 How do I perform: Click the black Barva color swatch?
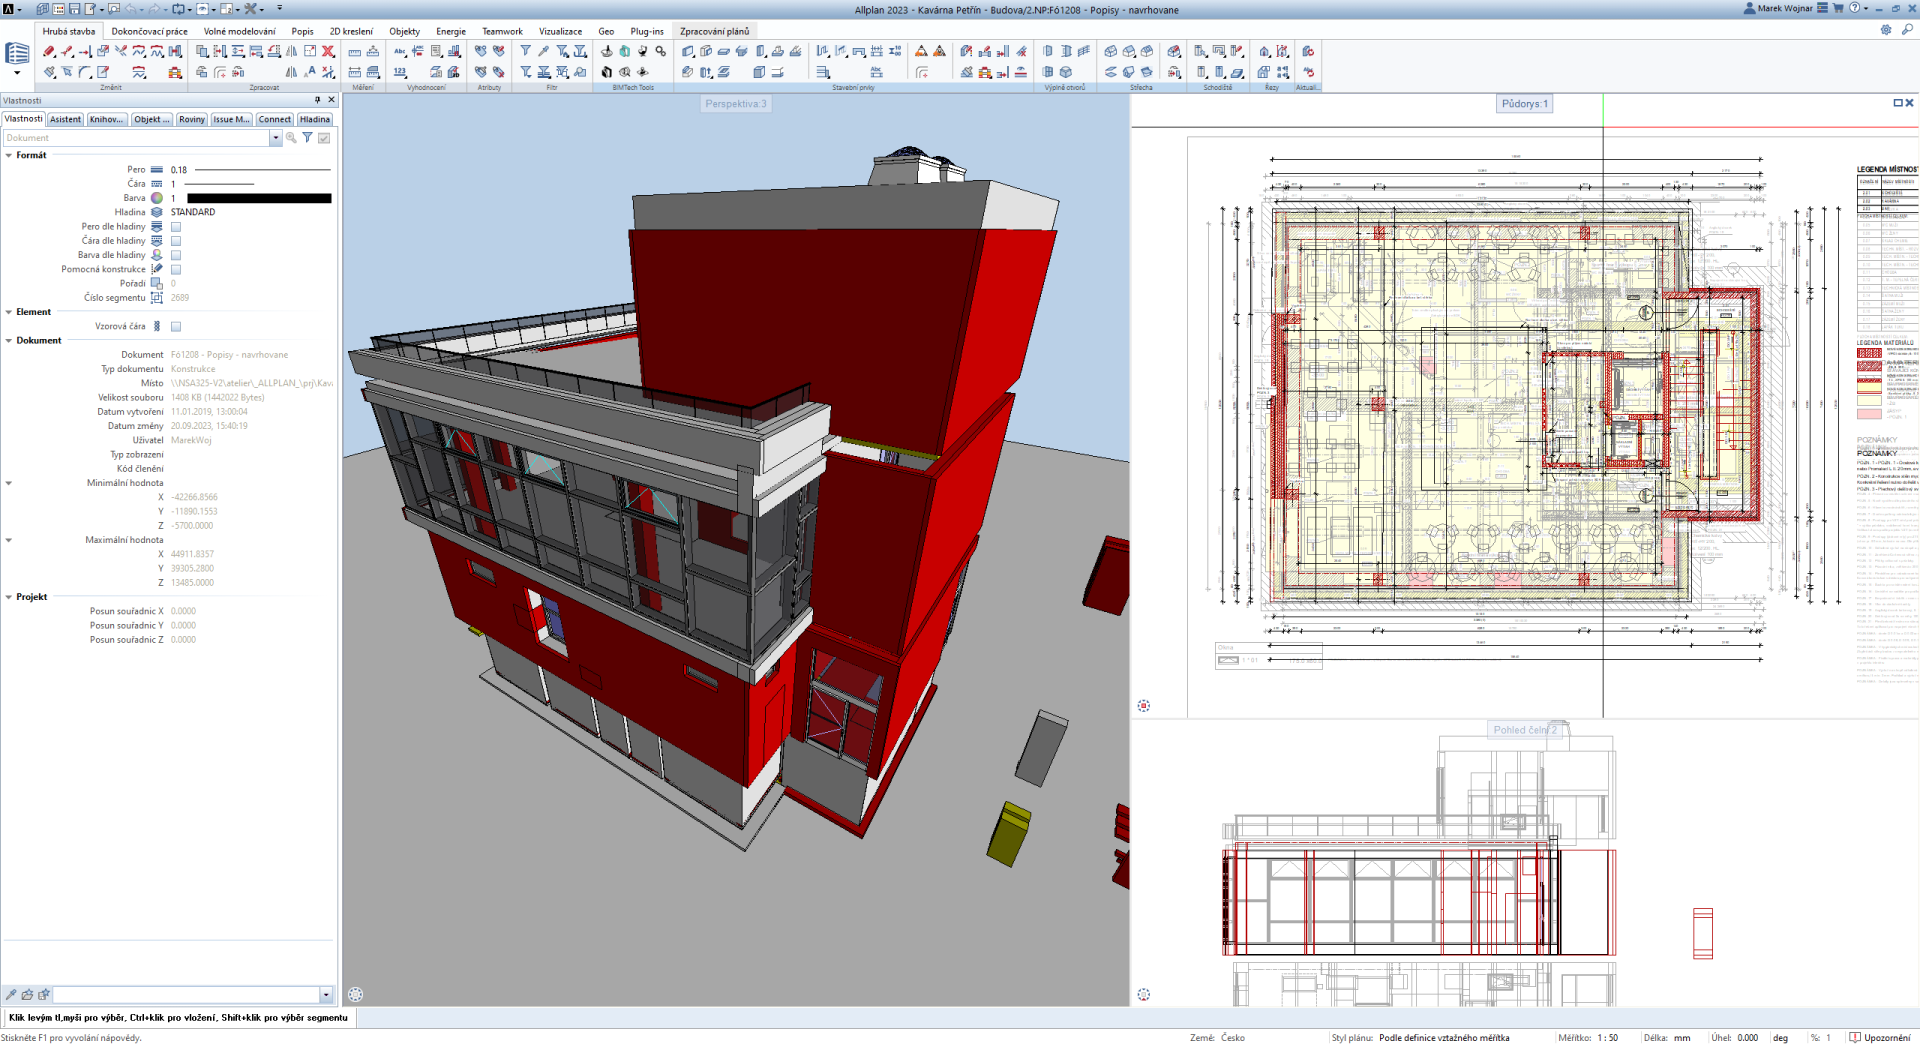(x=259, y=198)
